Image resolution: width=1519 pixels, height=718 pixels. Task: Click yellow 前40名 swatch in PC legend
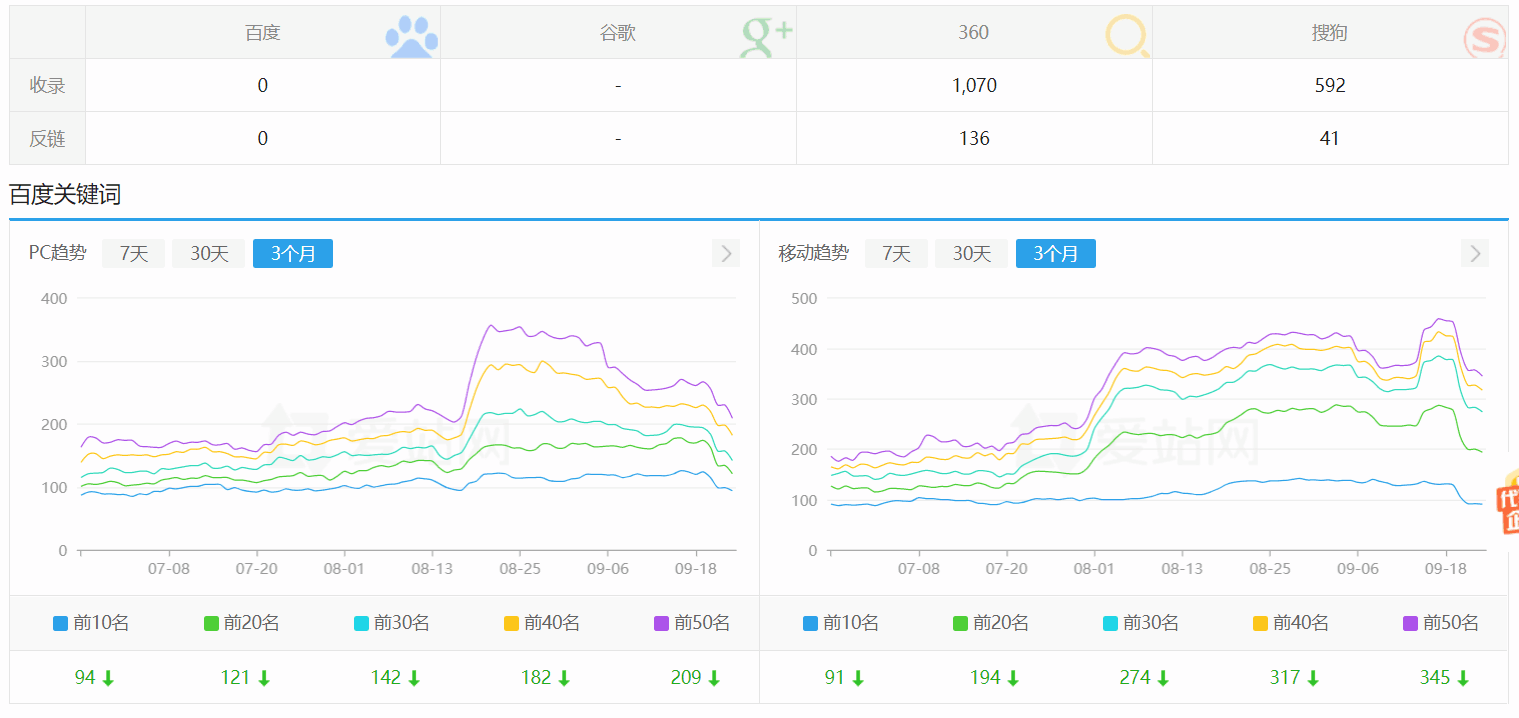[x=511, y=624]
